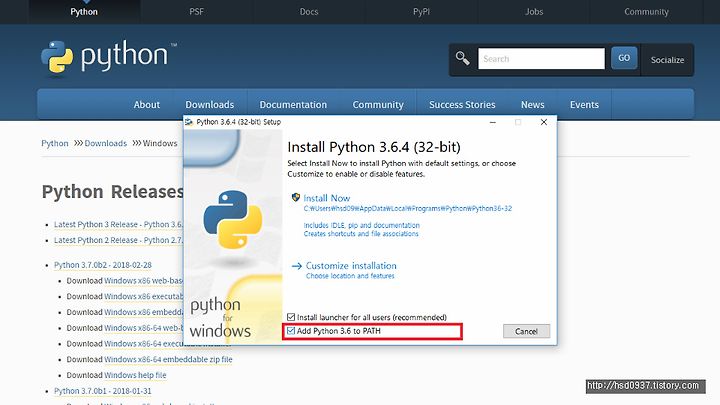This screenshot has height=405, width=720.
Task: Click the setup window title bar icon
Action: click(189, 122)
